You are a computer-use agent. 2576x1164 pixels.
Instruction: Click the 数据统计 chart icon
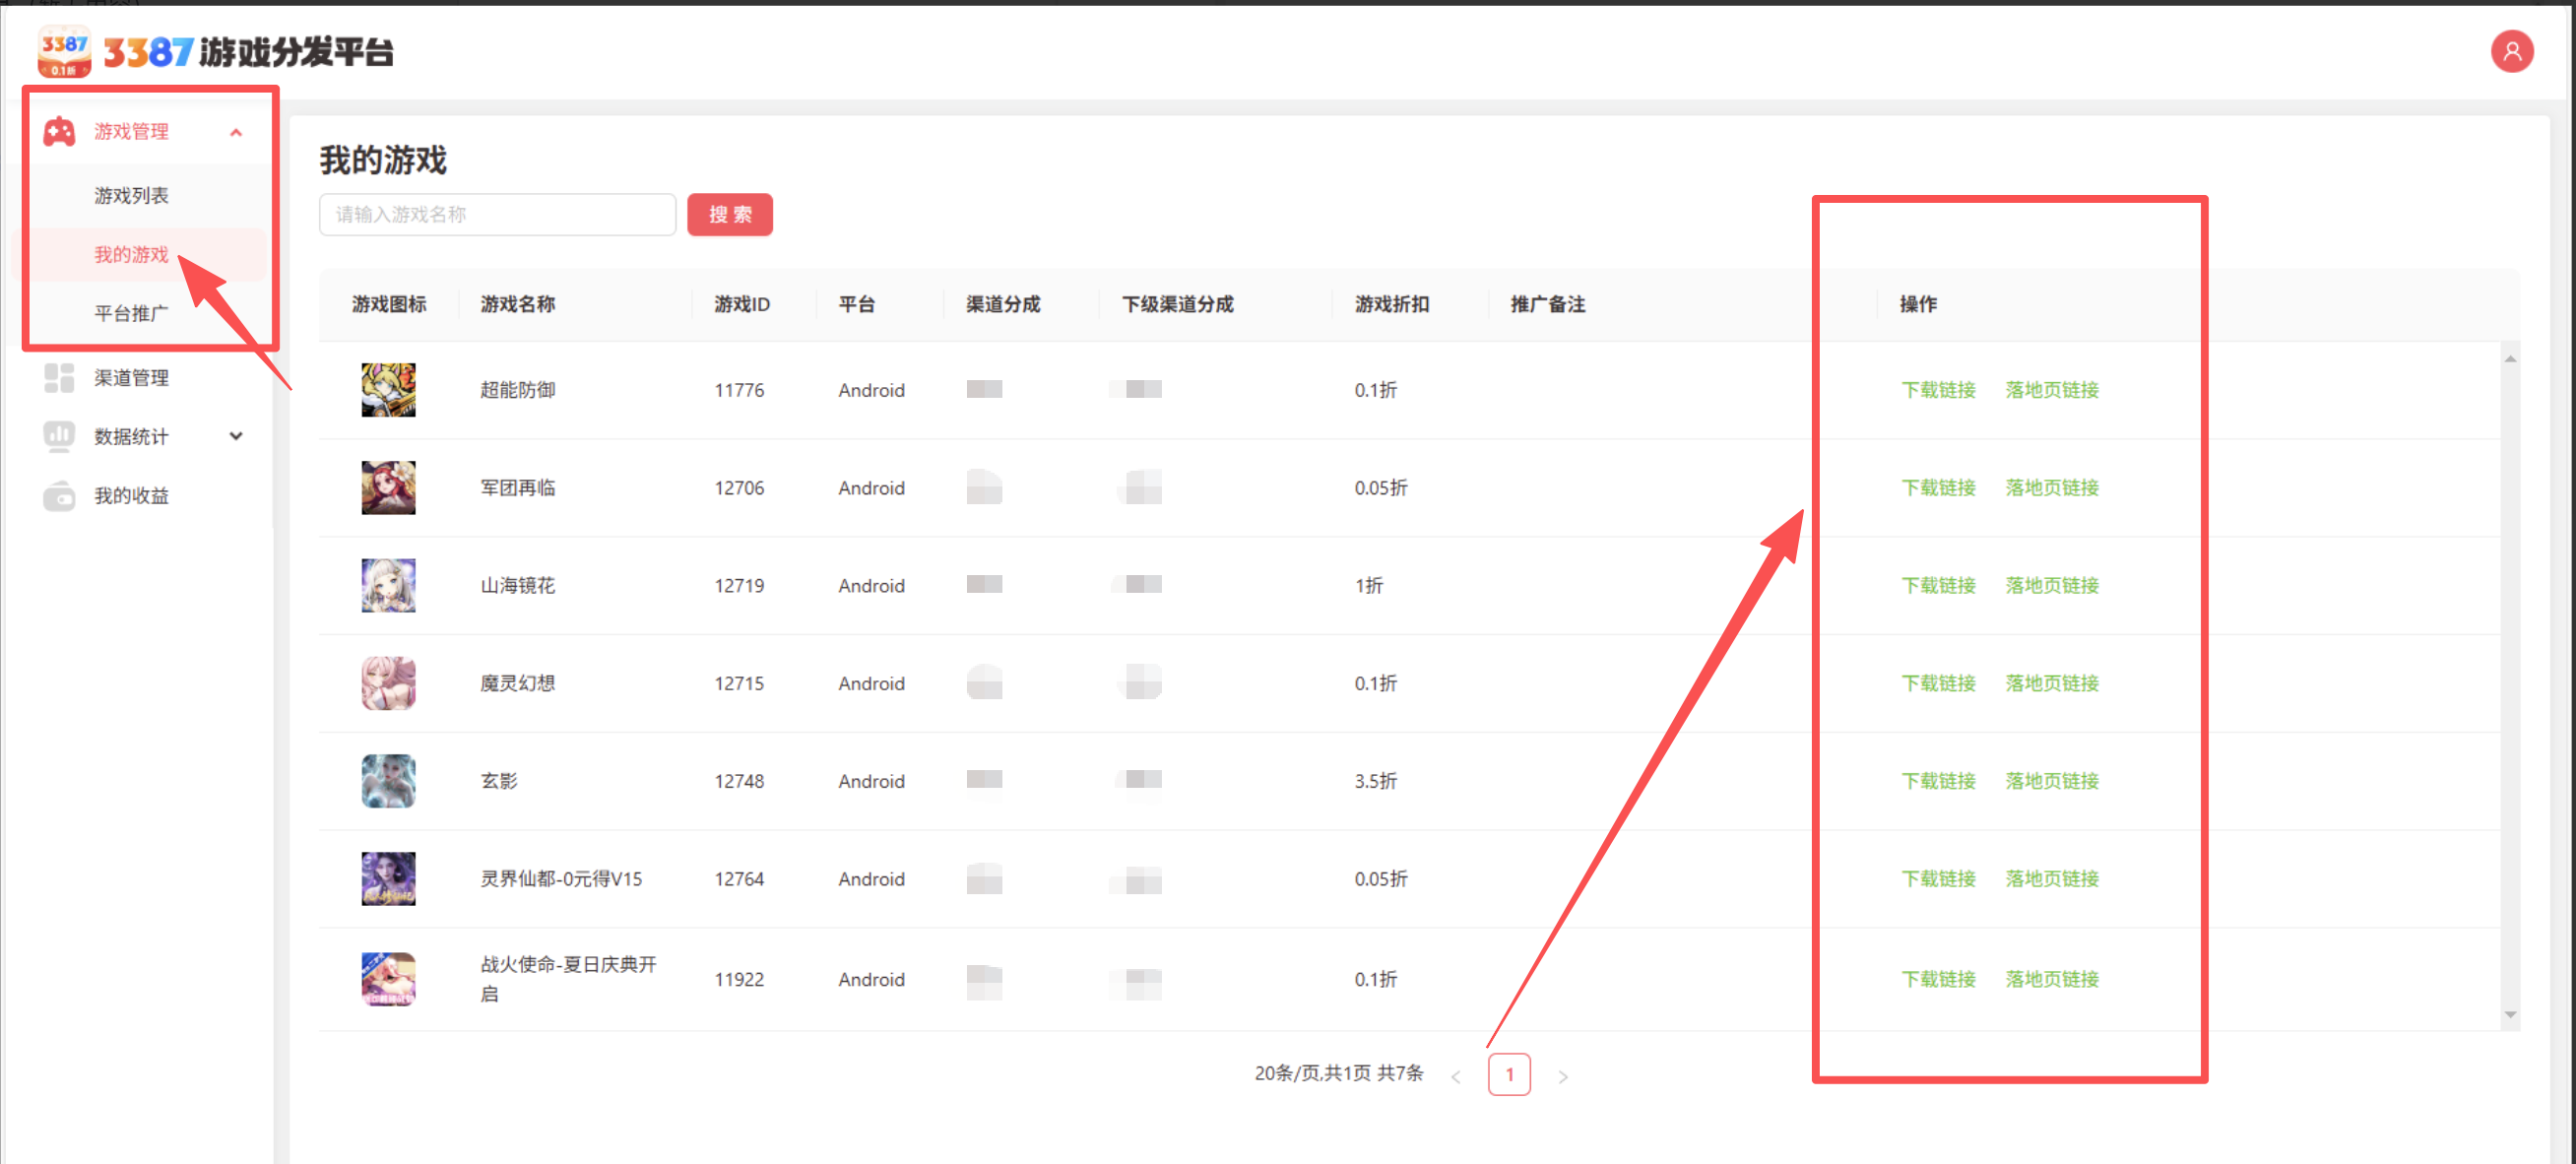point(59,436)
